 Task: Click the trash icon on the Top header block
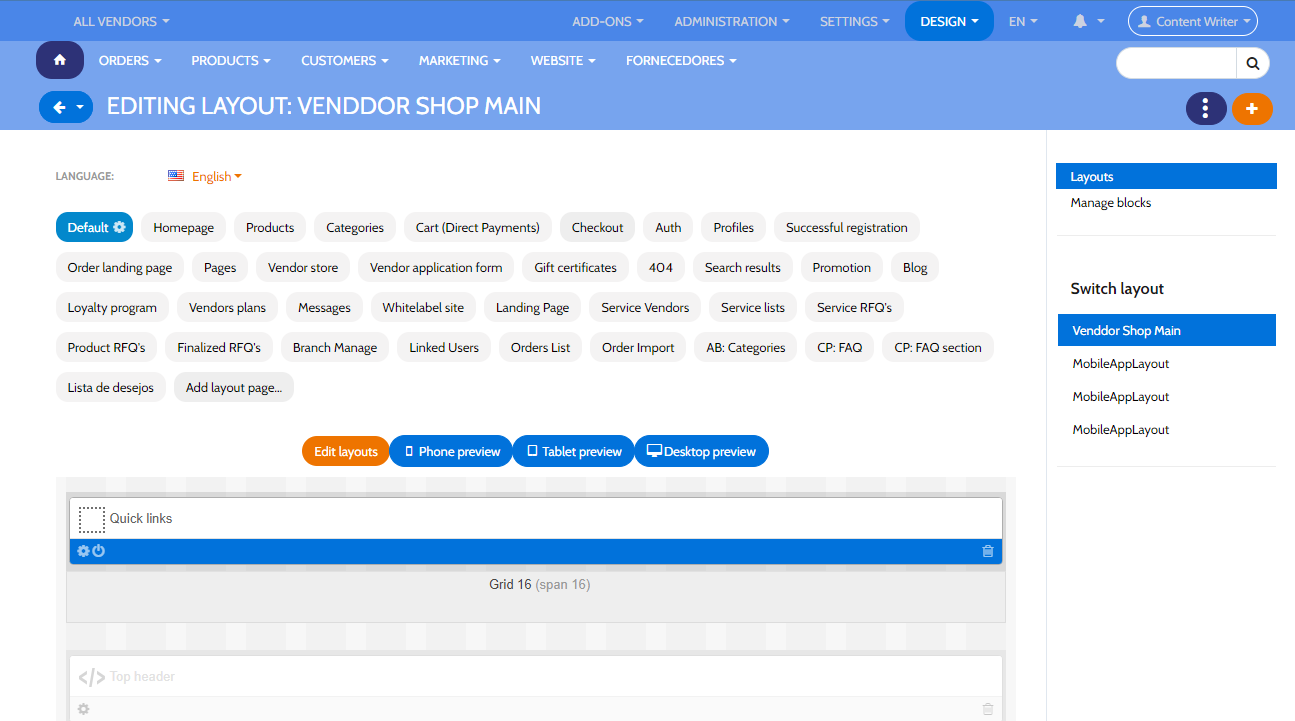(x=988, y=708)
